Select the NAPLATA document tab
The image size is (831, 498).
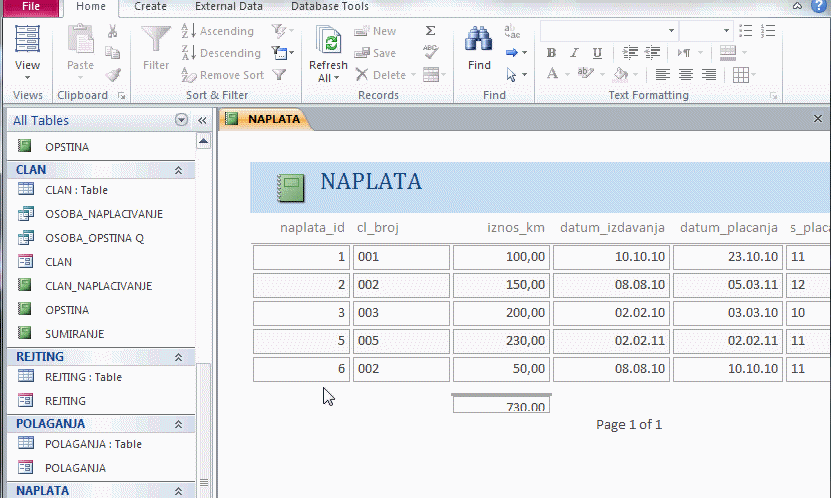click(x=264, y=119)
